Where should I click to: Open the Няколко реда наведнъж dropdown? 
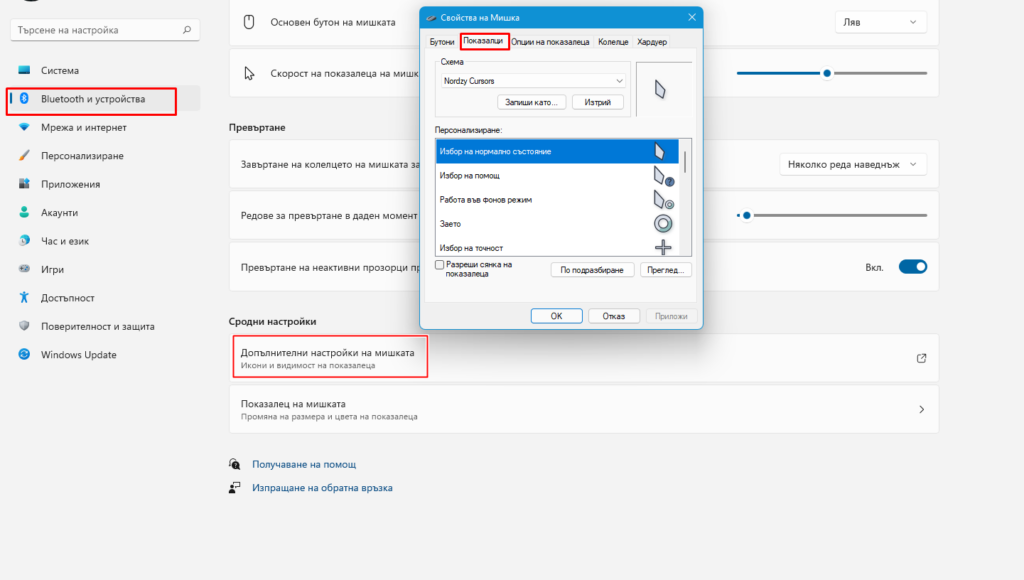point(853,165)
